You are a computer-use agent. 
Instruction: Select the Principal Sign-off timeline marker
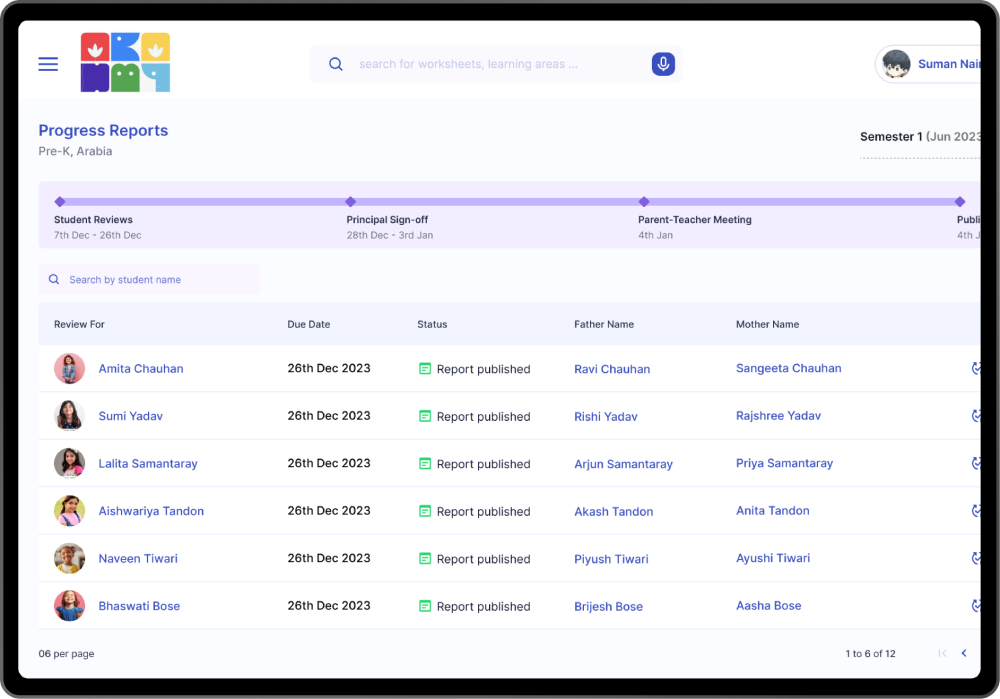pyautogui.click(x=350, y=202)
